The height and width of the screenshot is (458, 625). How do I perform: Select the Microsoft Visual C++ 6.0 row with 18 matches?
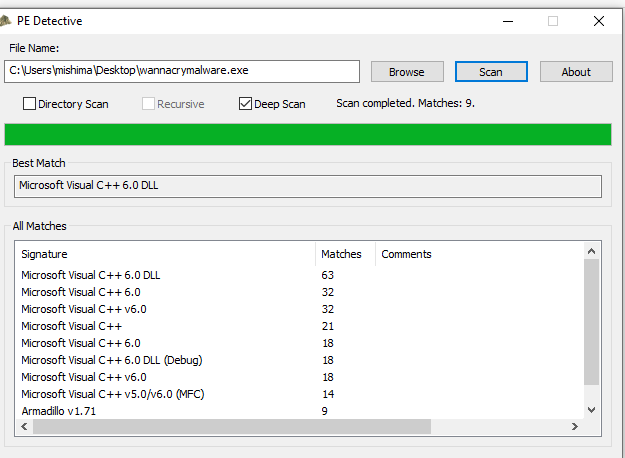click(x=299, y=343)
